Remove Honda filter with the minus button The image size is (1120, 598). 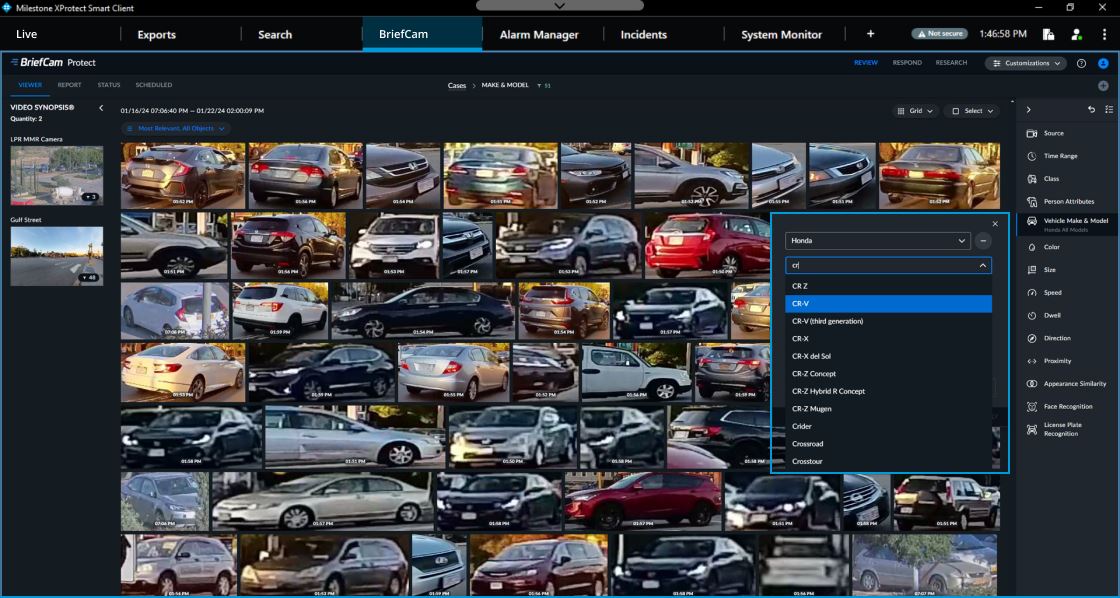(984, 241)
